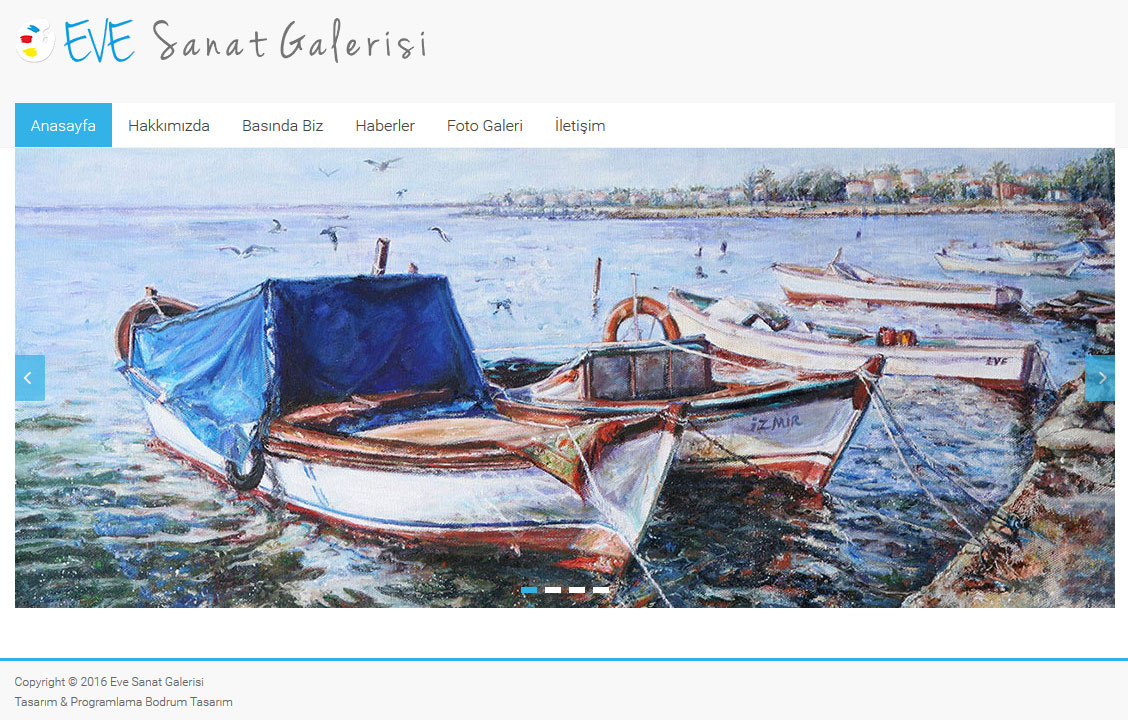Open the Anasayfa tab
1128x720 pixels.
(x=63, y=125)
